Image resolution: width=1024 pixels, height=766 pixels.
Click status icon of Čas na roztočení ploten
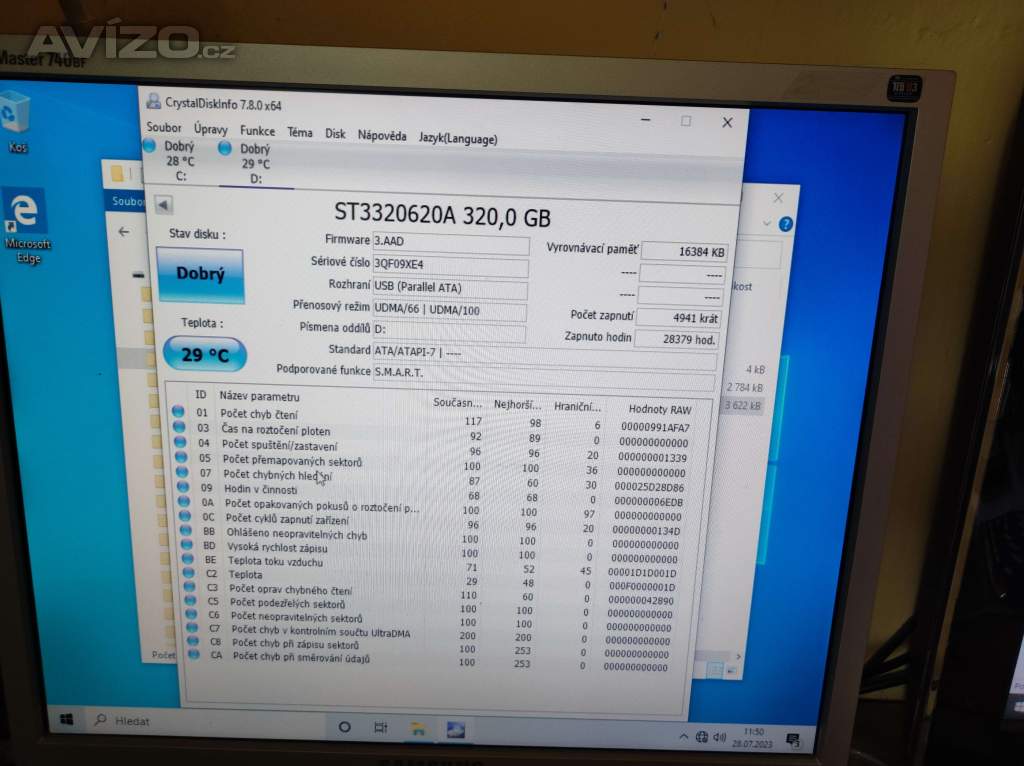point(179,426)
